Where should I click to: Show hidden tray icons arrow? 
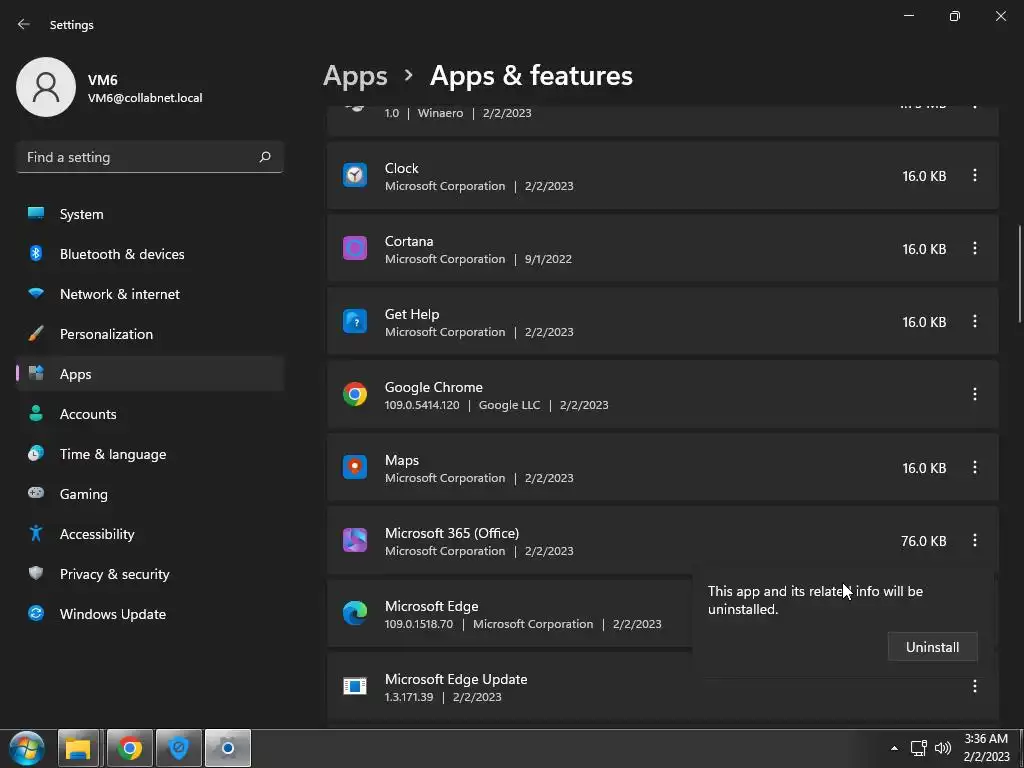coord(894,748)
